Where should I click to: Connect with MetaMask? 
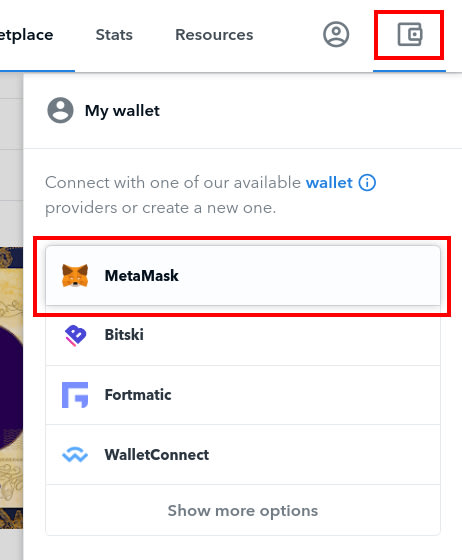click(x=243, y=275)
